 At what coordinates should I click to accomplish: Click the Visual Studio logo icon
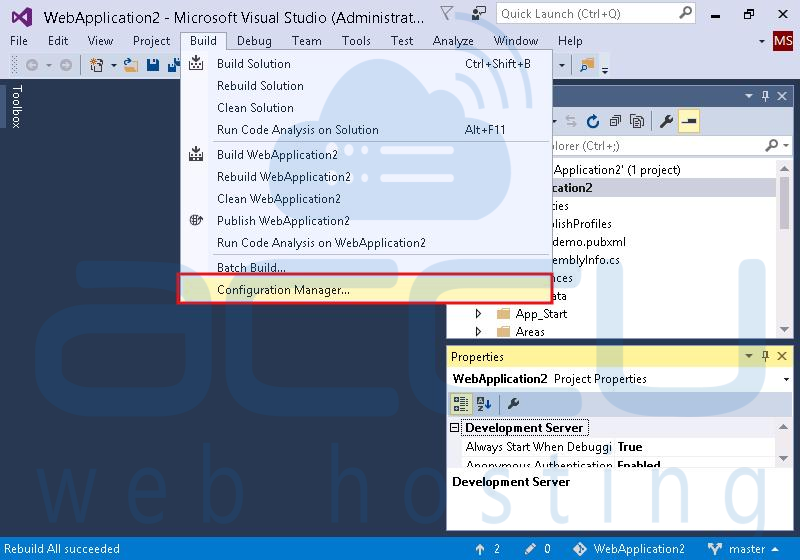point(22,17)
